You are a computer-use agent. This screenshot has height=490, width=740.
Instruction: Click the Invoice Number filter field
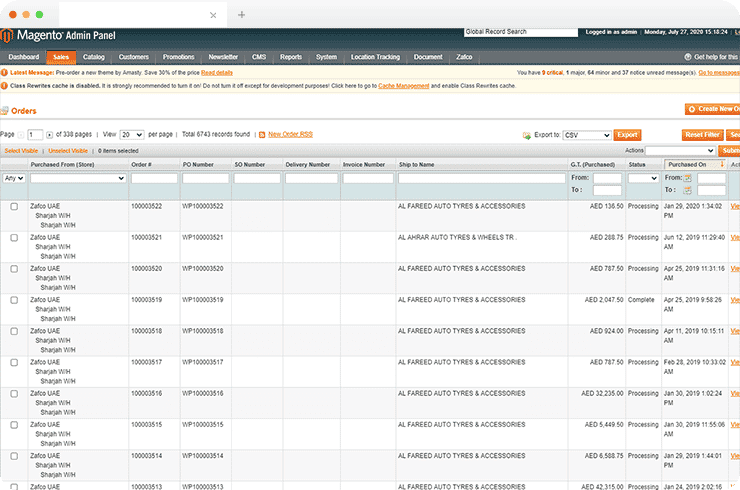tap(368, 178)
